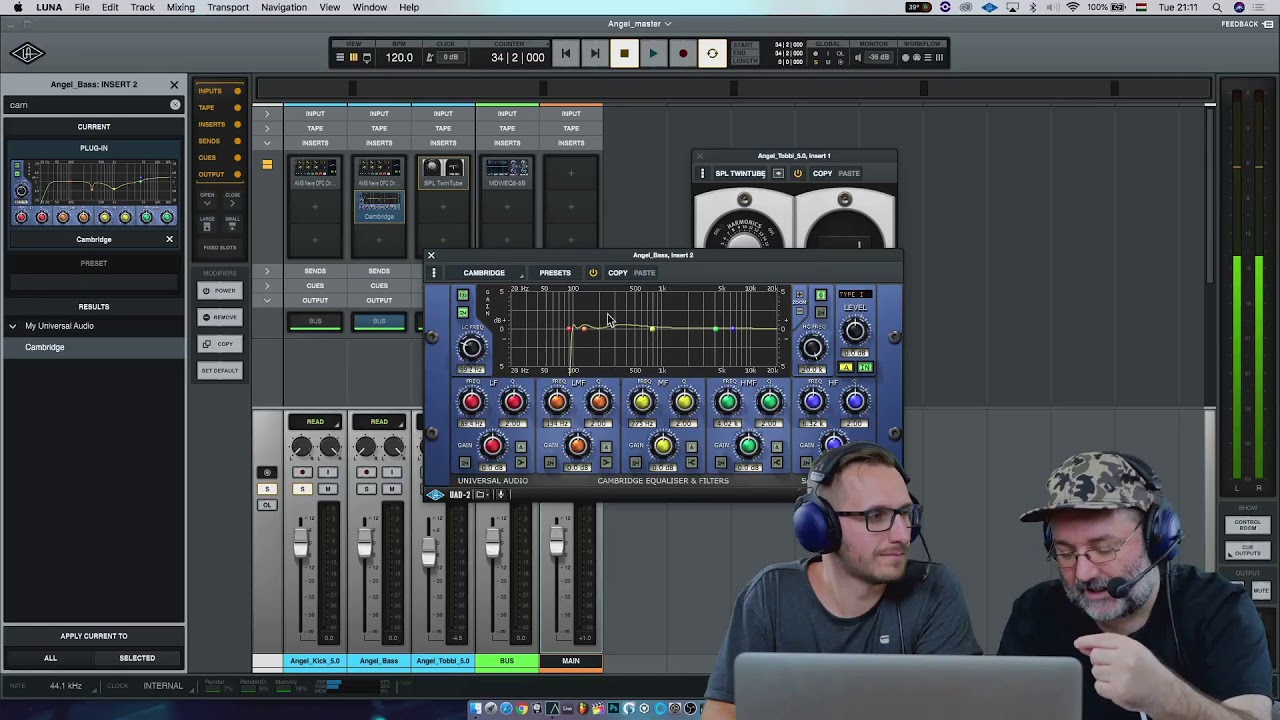Screen dimensions: 1280x720
Task: Apply current plug-in to ALL tracks
Action: [50, 658]
